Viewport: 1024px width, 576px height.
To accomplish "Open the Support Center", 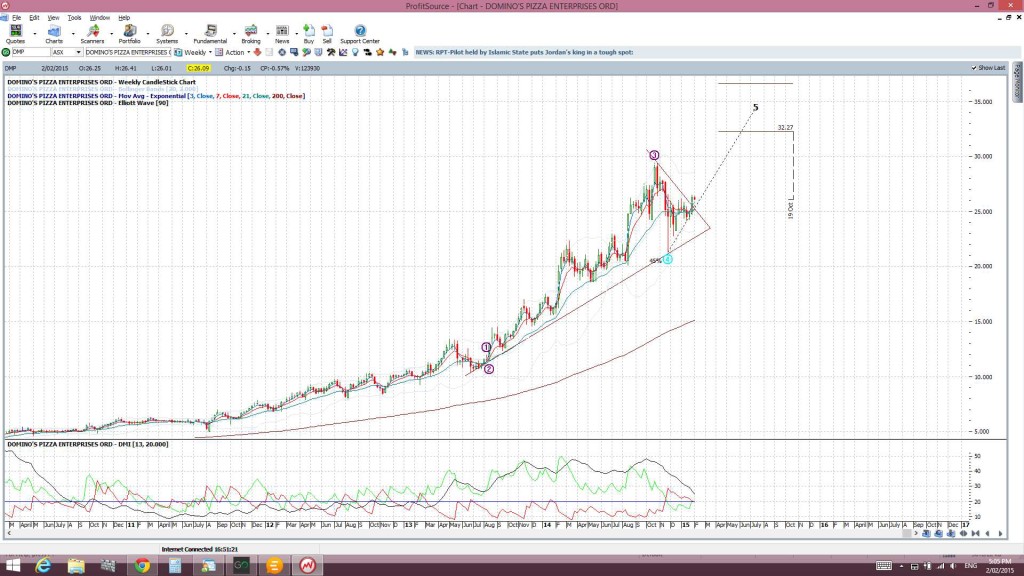I will [x=360, y=34].
